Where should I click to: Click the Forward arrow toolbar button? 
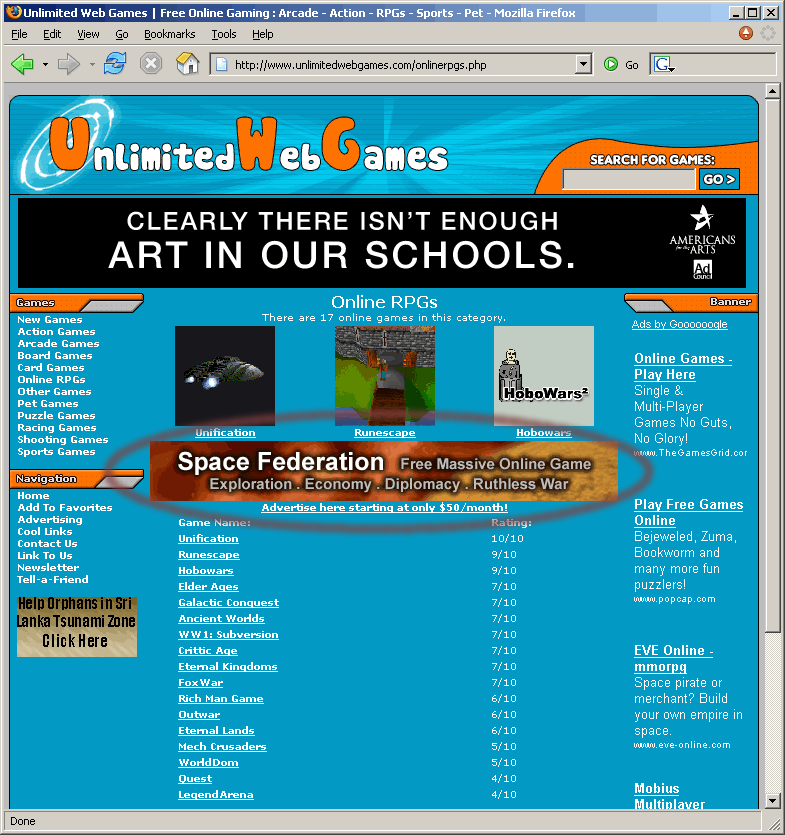click(69, 65)
